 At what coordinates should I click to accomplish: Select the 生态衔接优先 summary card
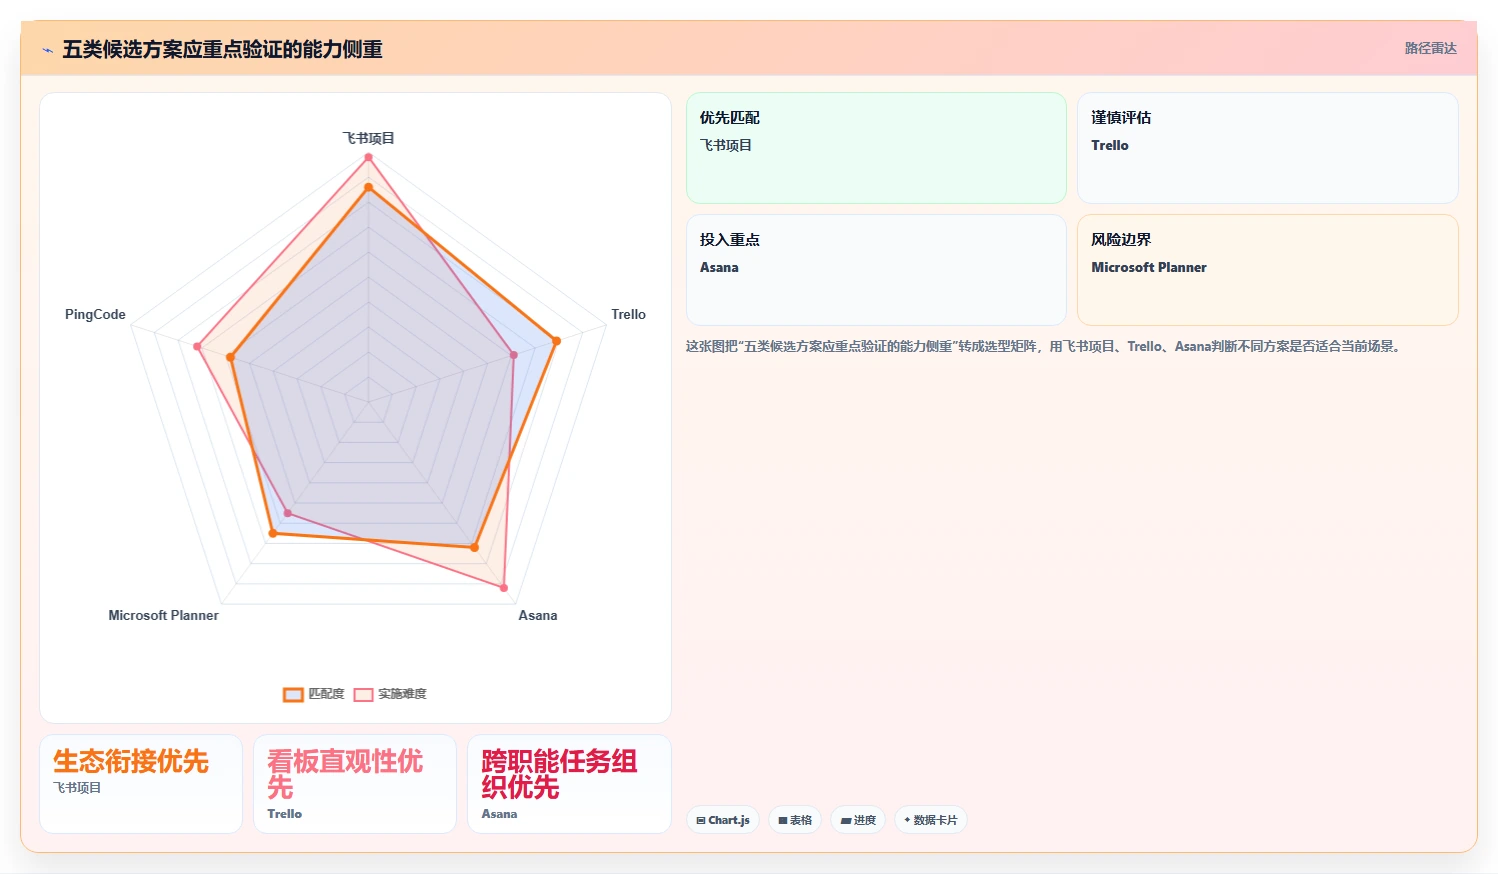coord(141,784)
